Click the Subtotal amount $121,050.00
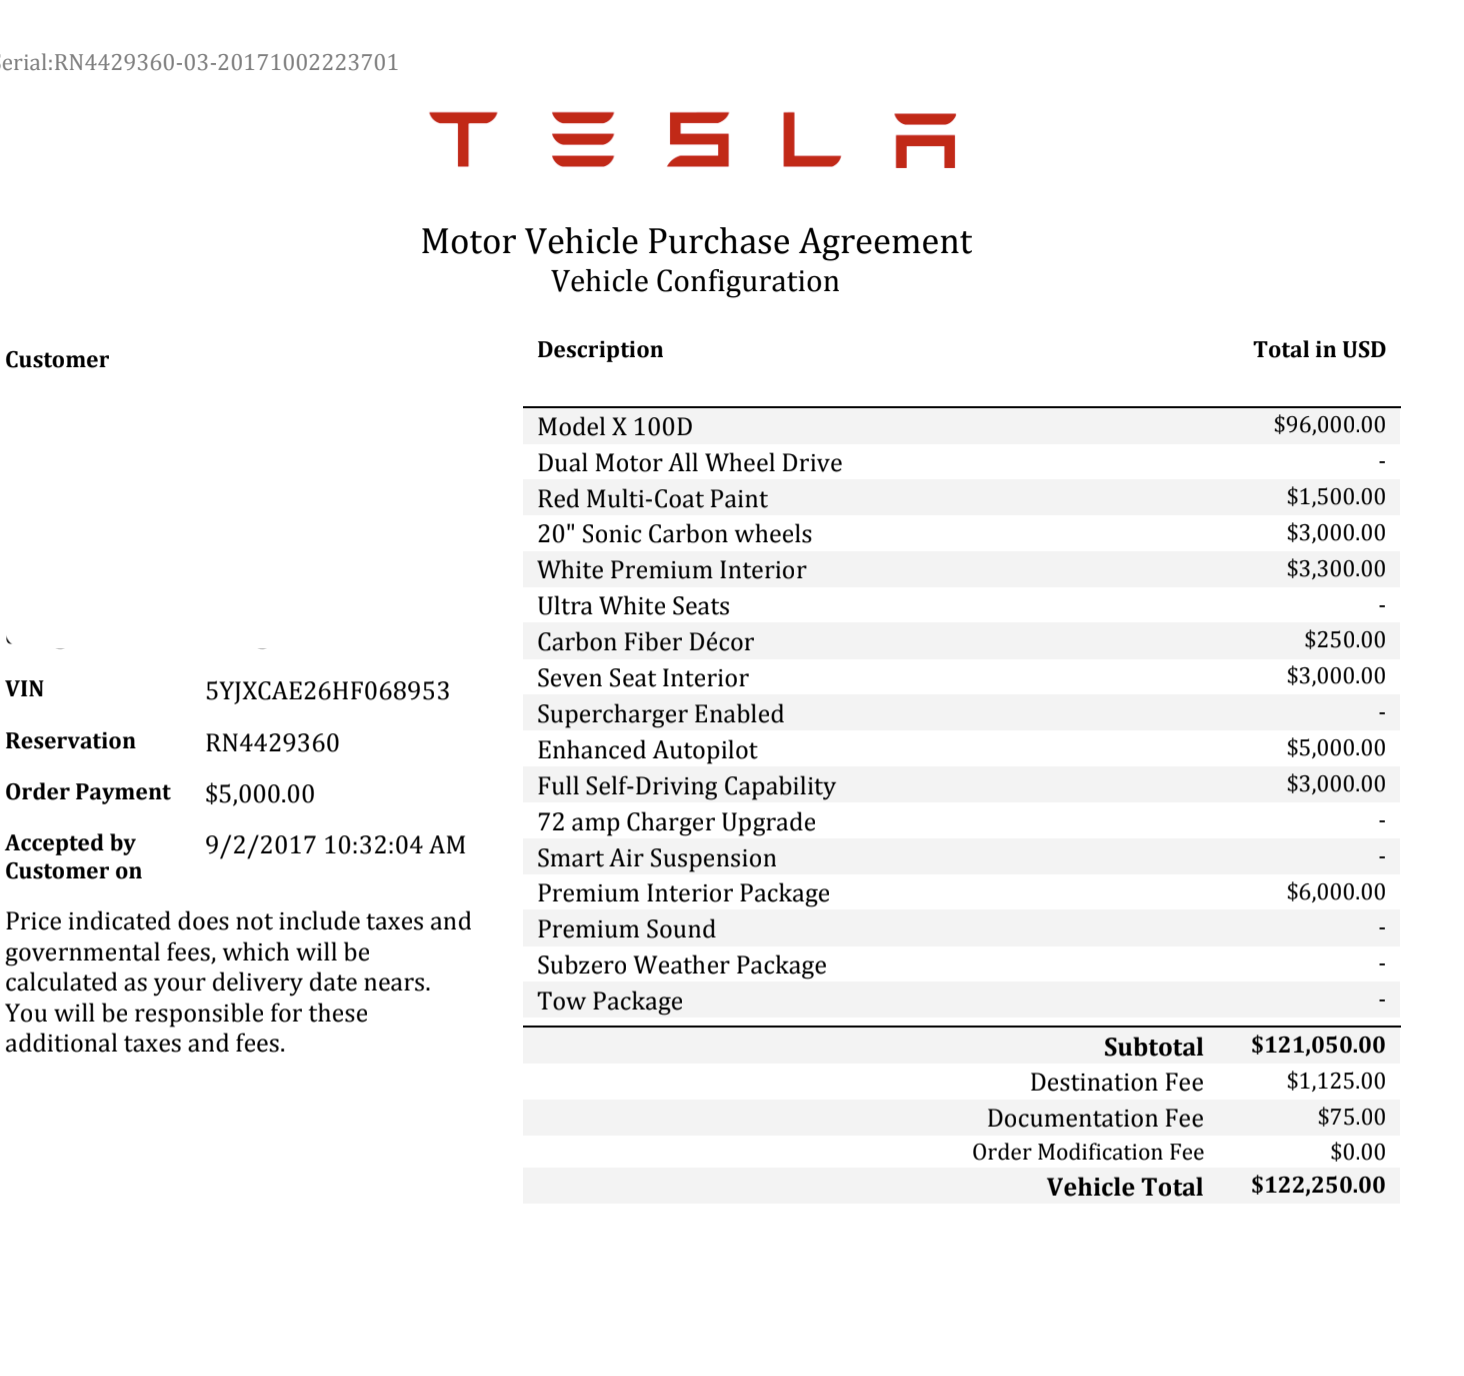The image size is (1464, 1376). pos(1317,1045)
